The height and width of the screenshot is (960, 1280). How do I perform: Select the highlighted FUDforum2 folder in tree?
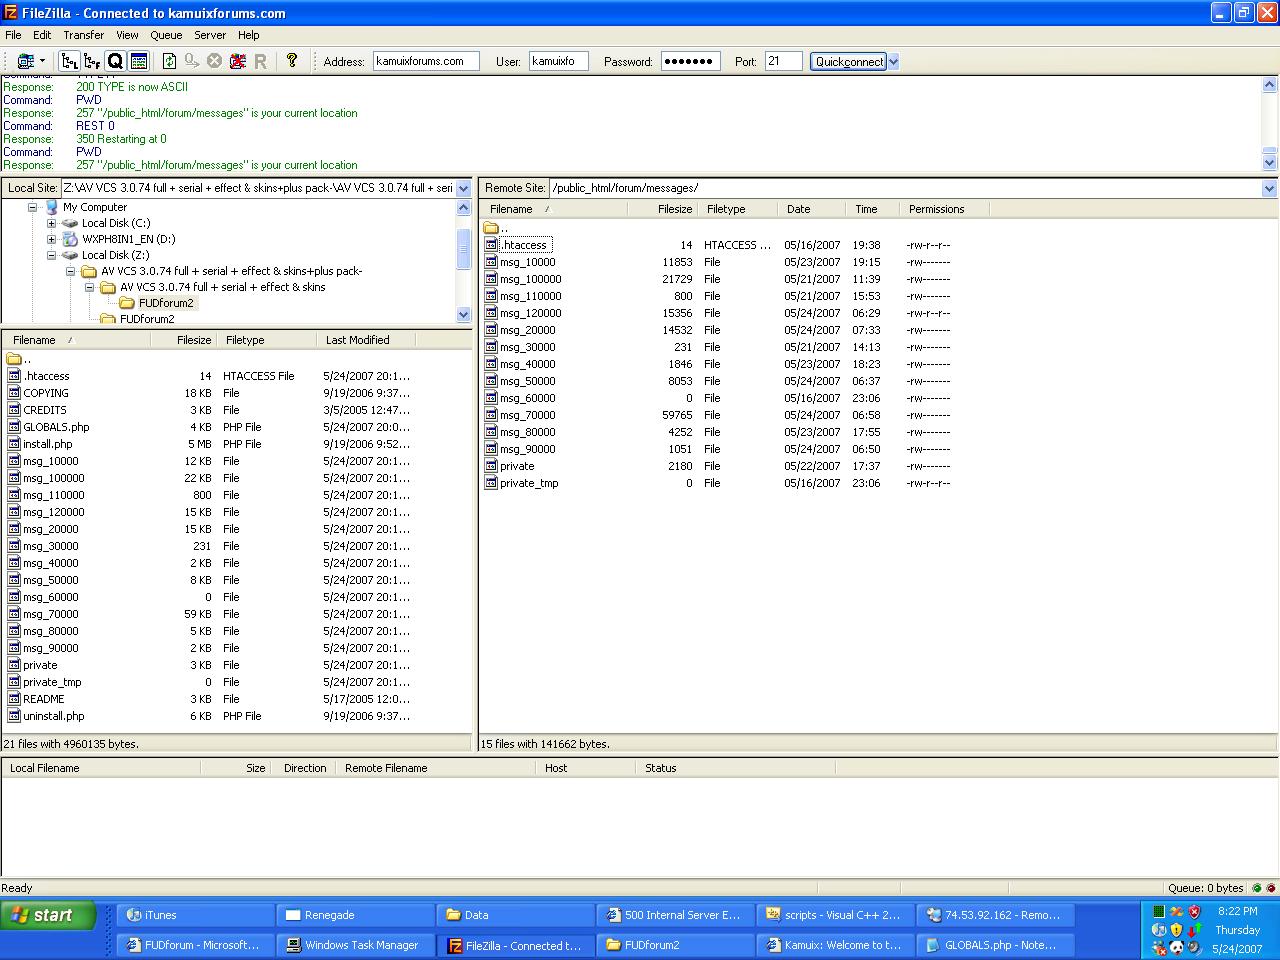coord(166,303)
